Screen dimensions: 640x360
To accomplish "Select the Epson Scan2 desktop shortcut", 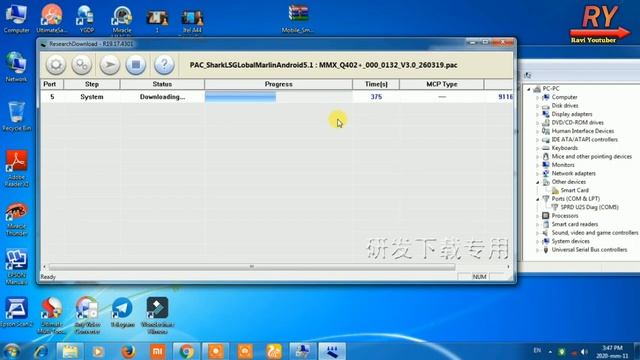I will (16, 312).
